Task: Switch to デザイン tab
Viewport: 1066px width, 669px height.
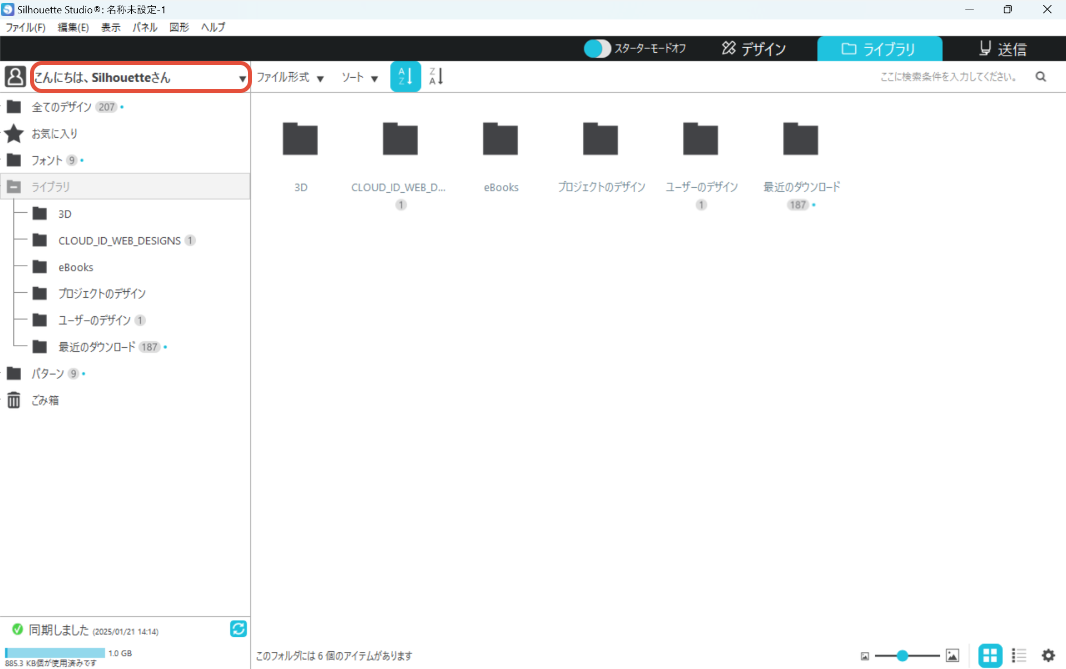Action: 754,48
